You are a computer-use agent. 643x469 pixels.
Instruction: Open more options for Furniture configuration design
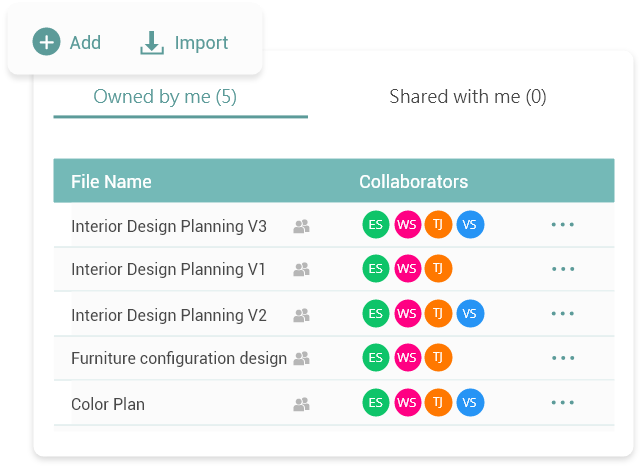click(x=563, y=358)
